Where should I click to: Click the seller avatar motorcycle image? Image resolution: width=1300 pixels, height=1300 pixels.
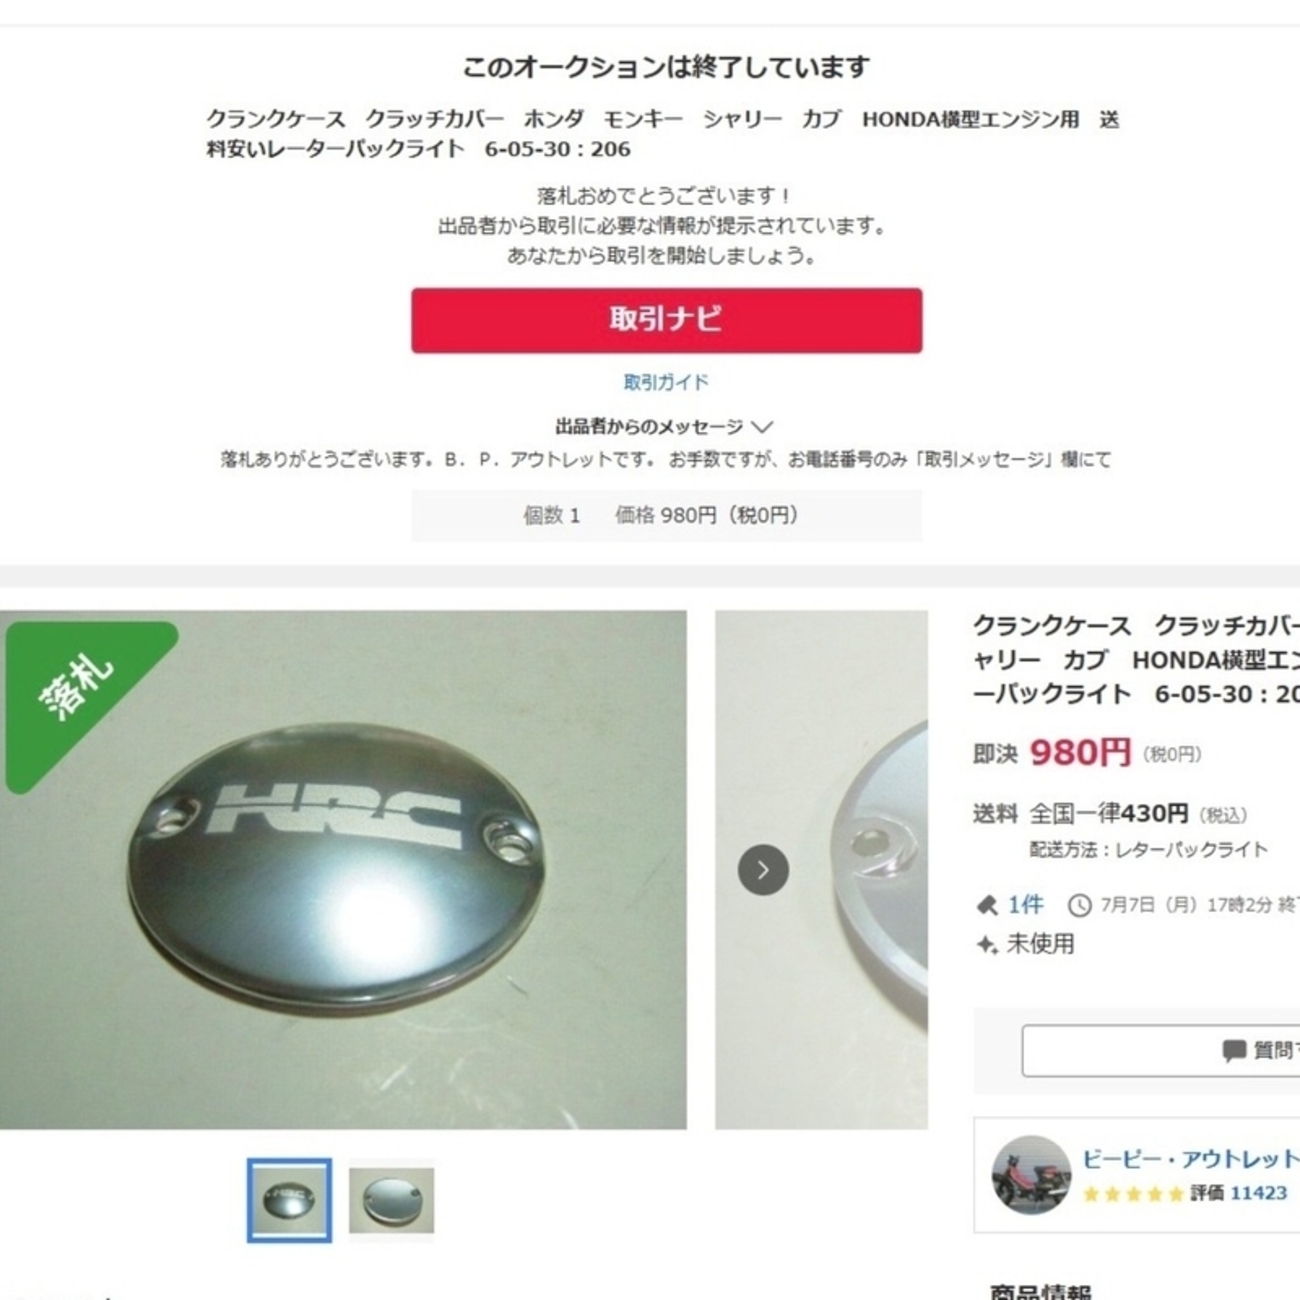tap(1031, 1175)
